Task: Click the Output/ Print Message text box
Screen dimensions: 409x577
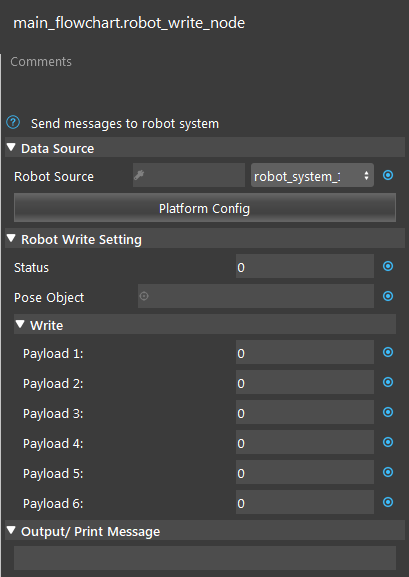Action: pyautogui.click(x=205, y=558)
